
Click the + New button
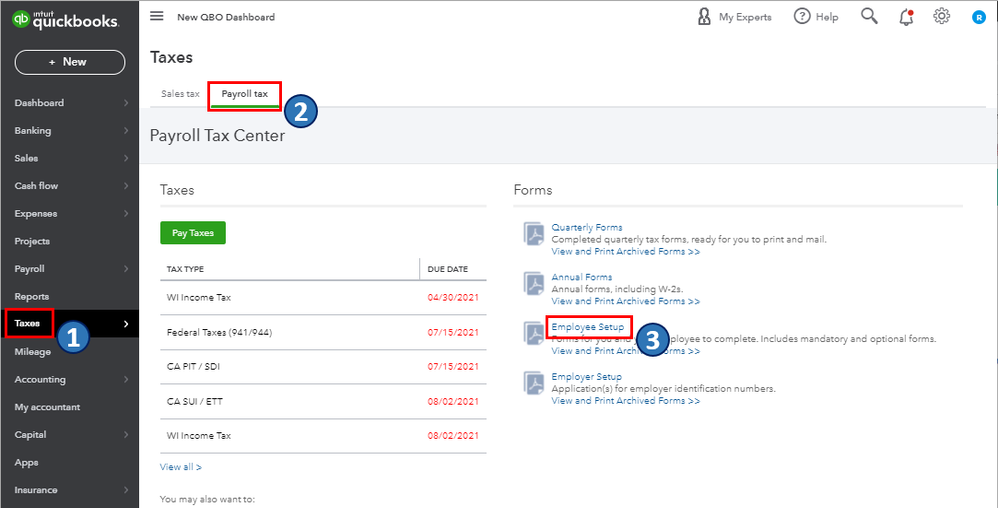coord(69,62)
